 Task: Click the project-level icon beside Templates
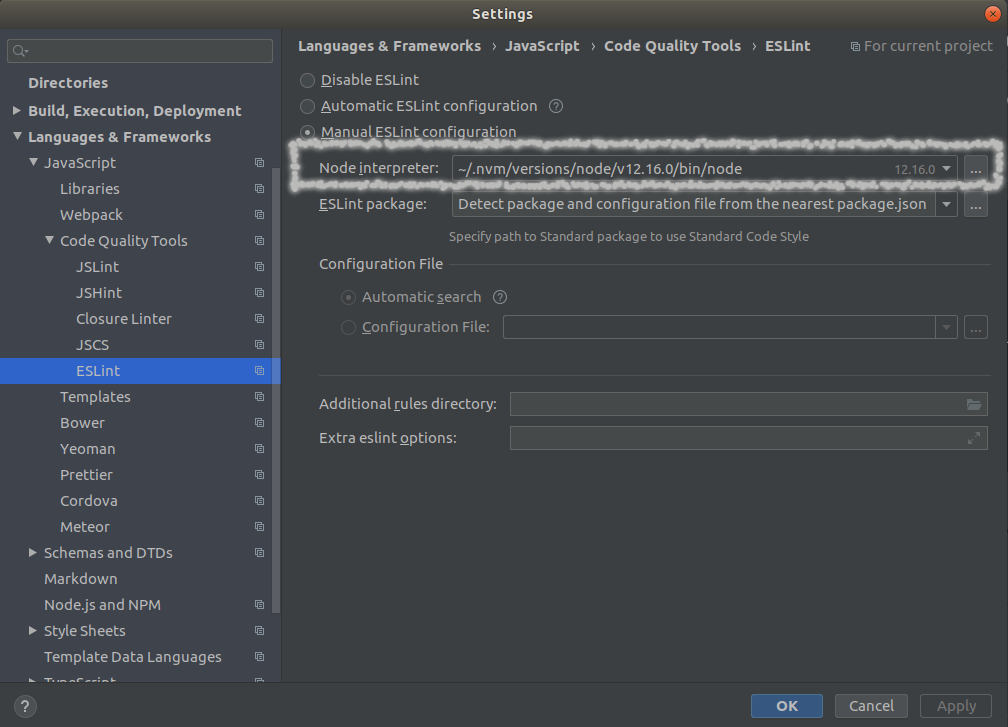(260, 397)
